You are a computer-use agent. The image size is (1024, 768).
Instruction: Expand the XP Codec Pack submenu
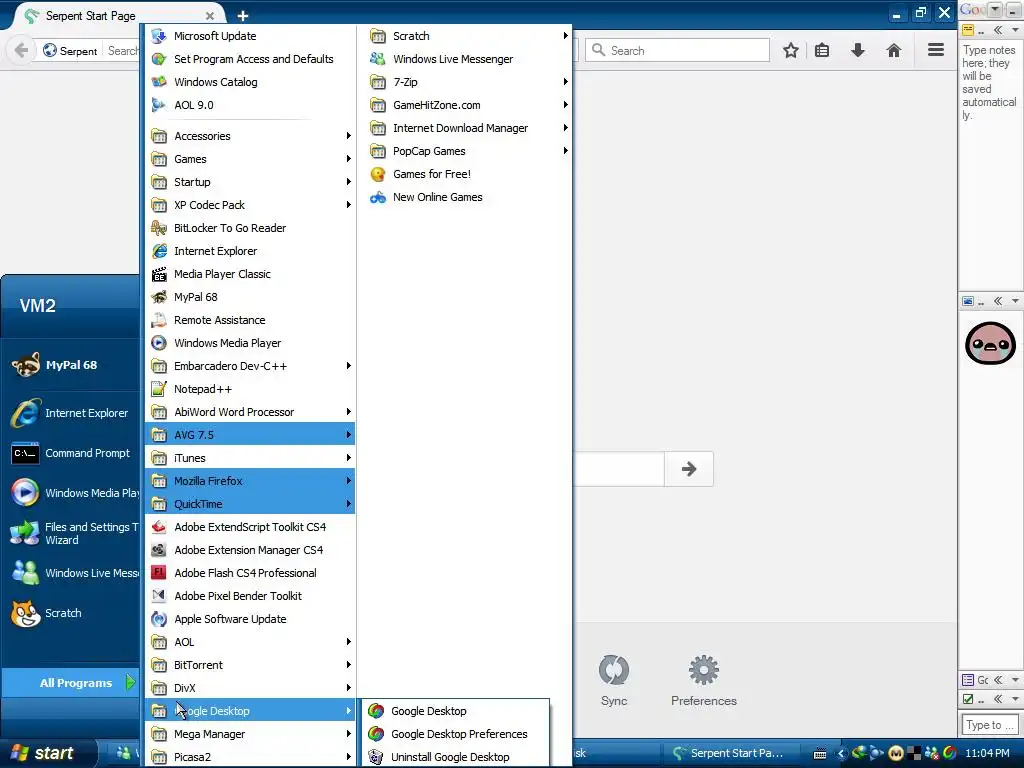pyautogui.click(x=250, y=205)
